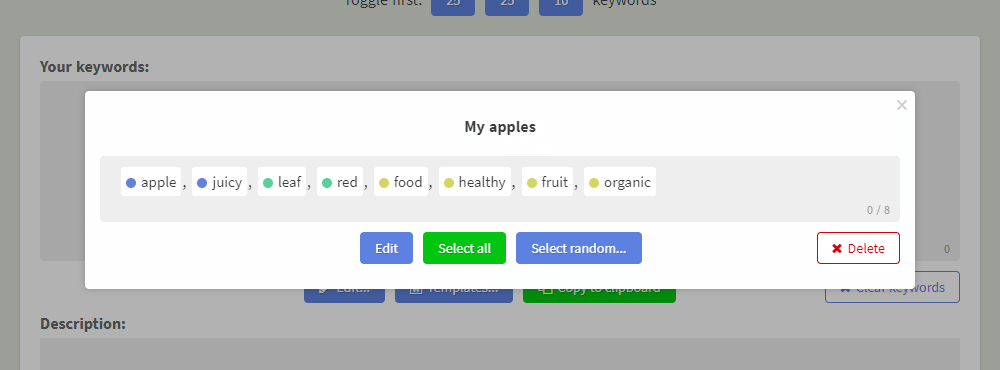Image resolution: width=1000 pixels, height=370 pixels.
Task: Click the green dot on leaf
Action: point(268,183)
